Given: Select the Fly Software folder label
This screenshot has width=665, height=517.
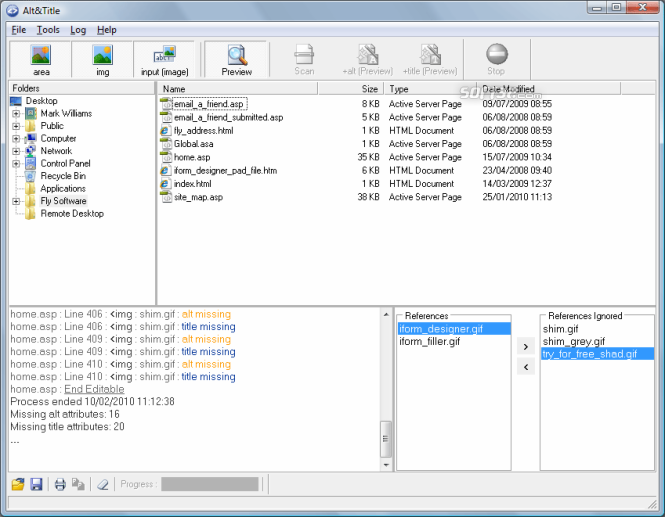Looking at the screenshot, I should (63, 201).
